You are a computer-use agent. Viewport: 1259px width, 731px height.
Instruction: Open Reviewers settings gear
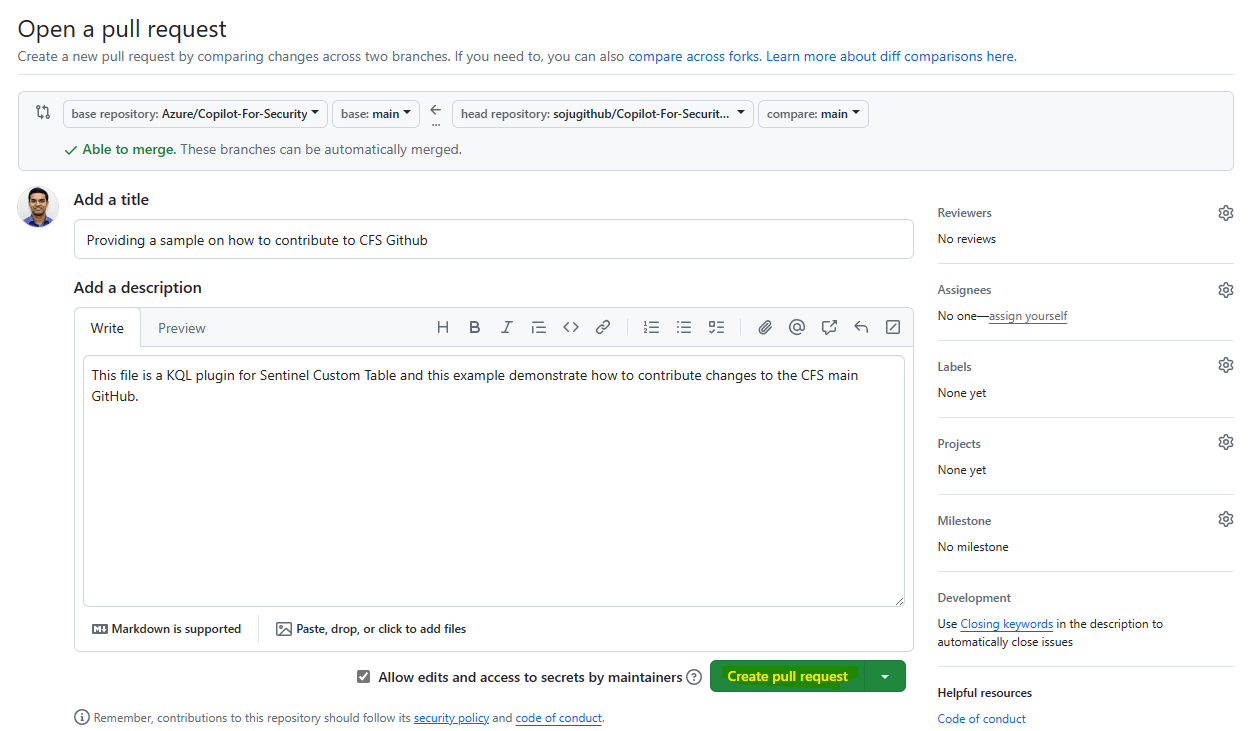(1225, 213)
